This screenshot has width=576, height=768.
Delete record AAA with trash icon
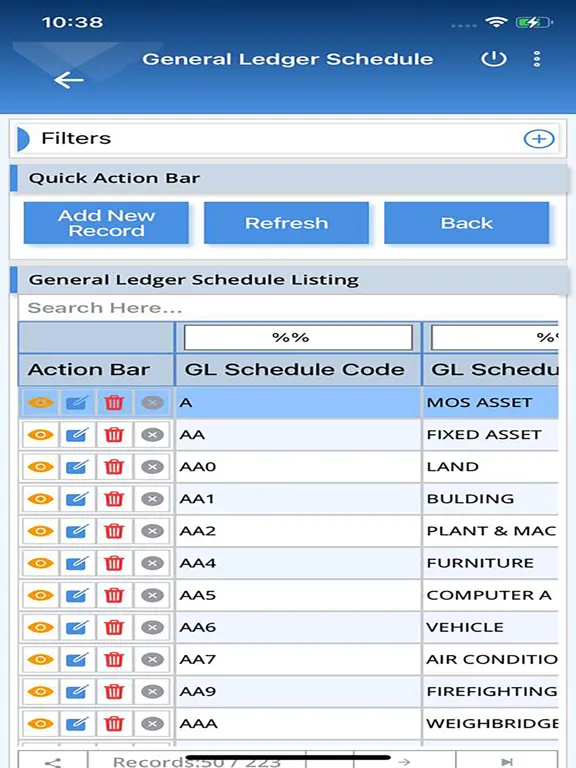pos(114,723)
